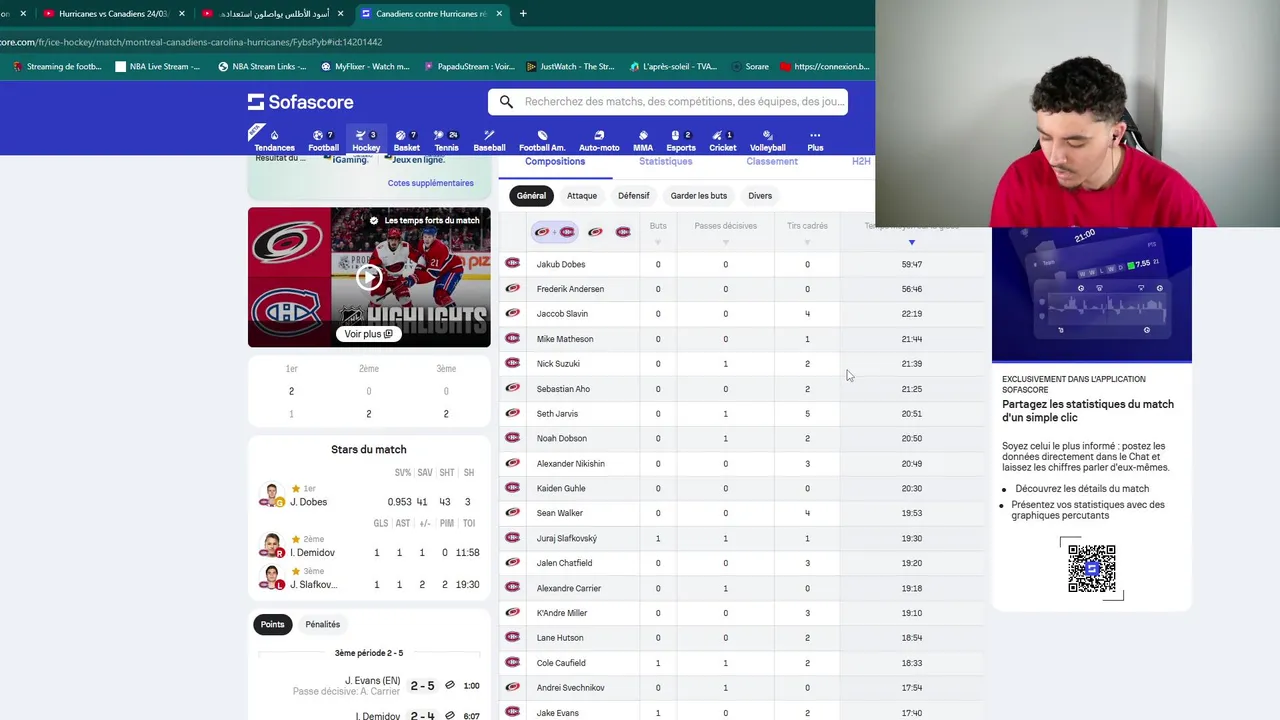Image resolution: width=1280 pixels, height=720 pixels.
Task: Open the Football Am. section
Action: pyautogui.click(x=542, y=141)
